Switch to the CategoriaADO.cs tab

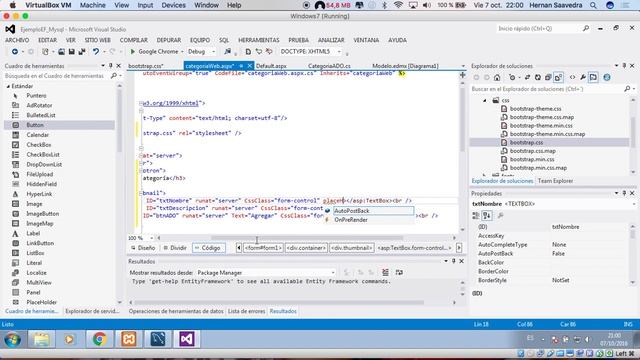click(329, 66)
